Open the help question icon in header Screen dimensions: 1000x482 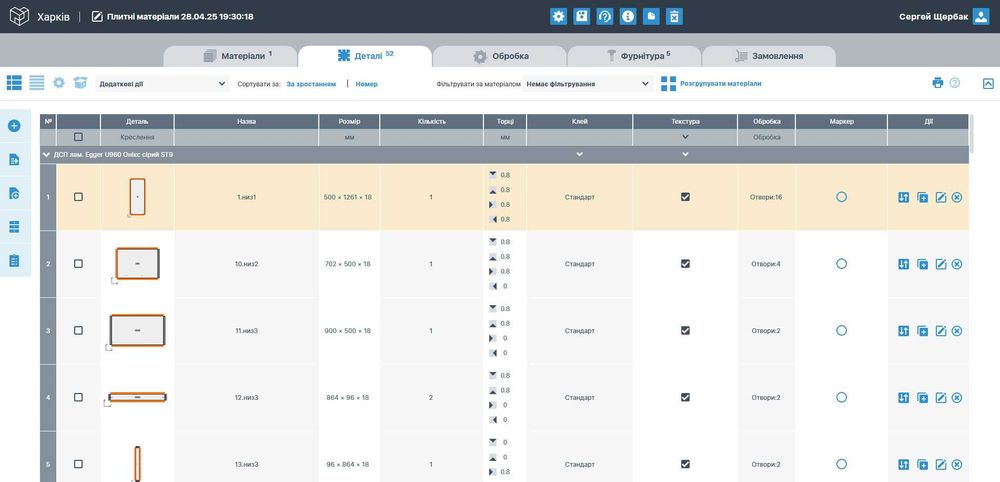[x=605, y=17]
